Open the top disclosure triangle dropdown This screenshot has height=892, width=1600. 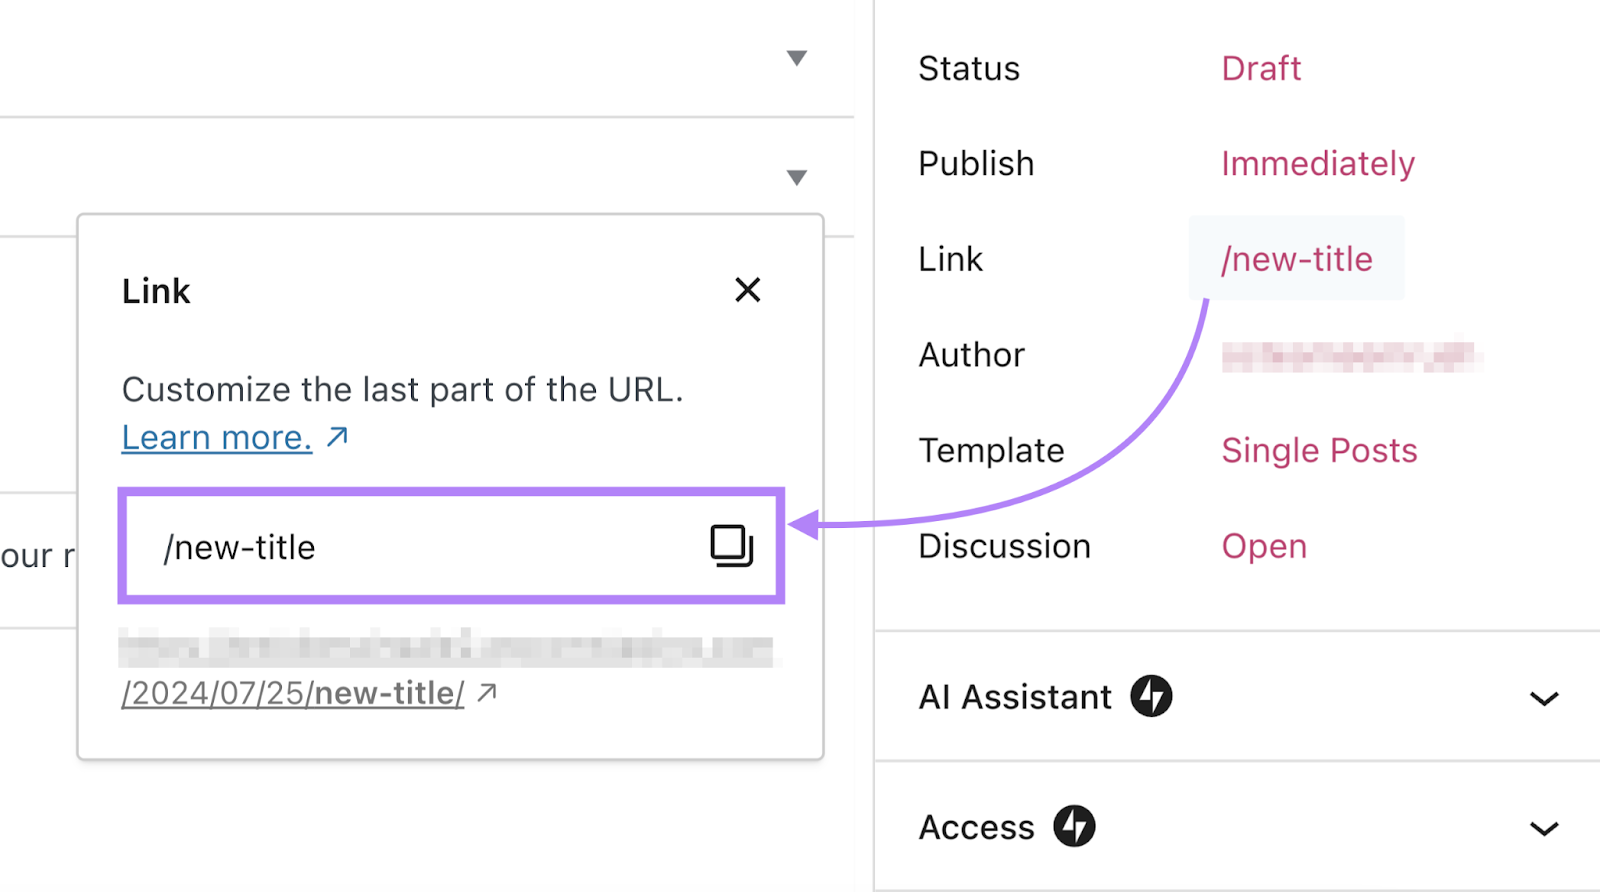pyautogui.click(x=797, y=58)
